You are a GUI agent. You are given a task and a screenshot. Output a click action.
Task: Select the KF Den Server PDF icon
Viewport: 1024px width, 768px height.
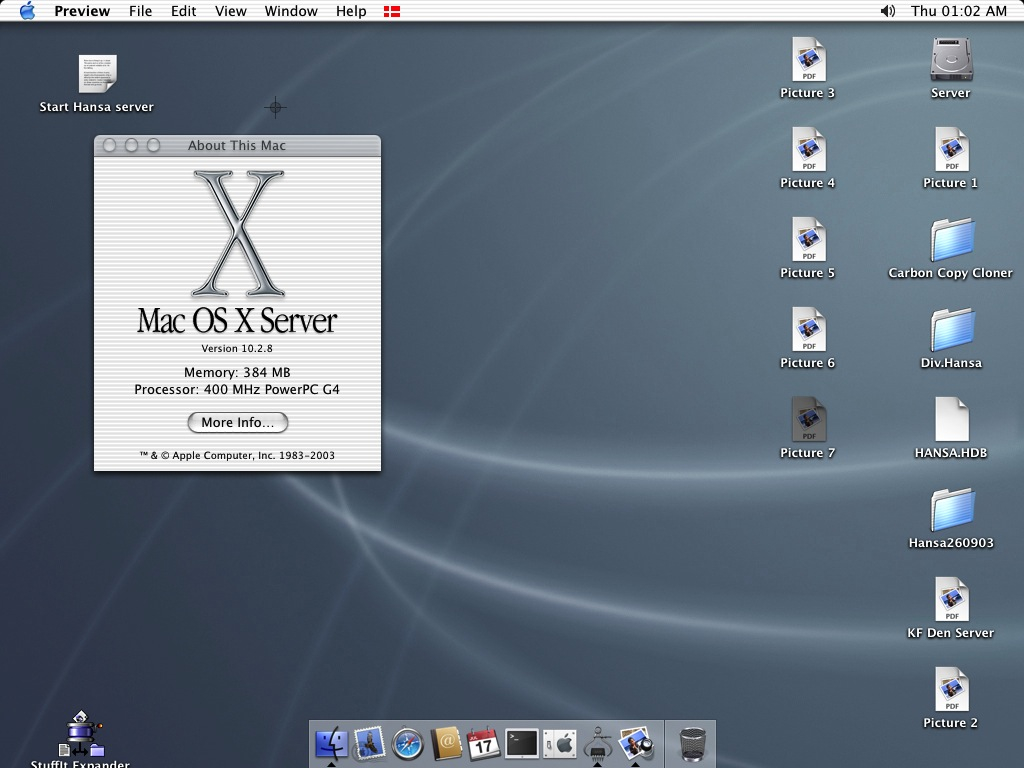click(x=952, y=600)
